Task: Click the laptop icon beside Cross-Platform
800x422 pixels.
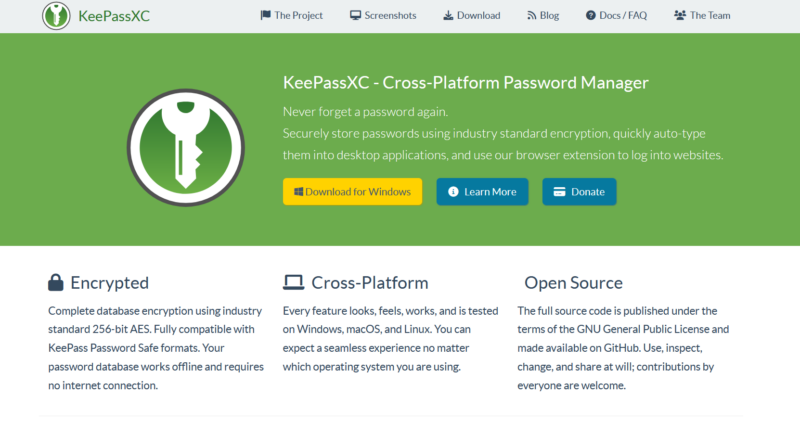Action: point(293,282)
